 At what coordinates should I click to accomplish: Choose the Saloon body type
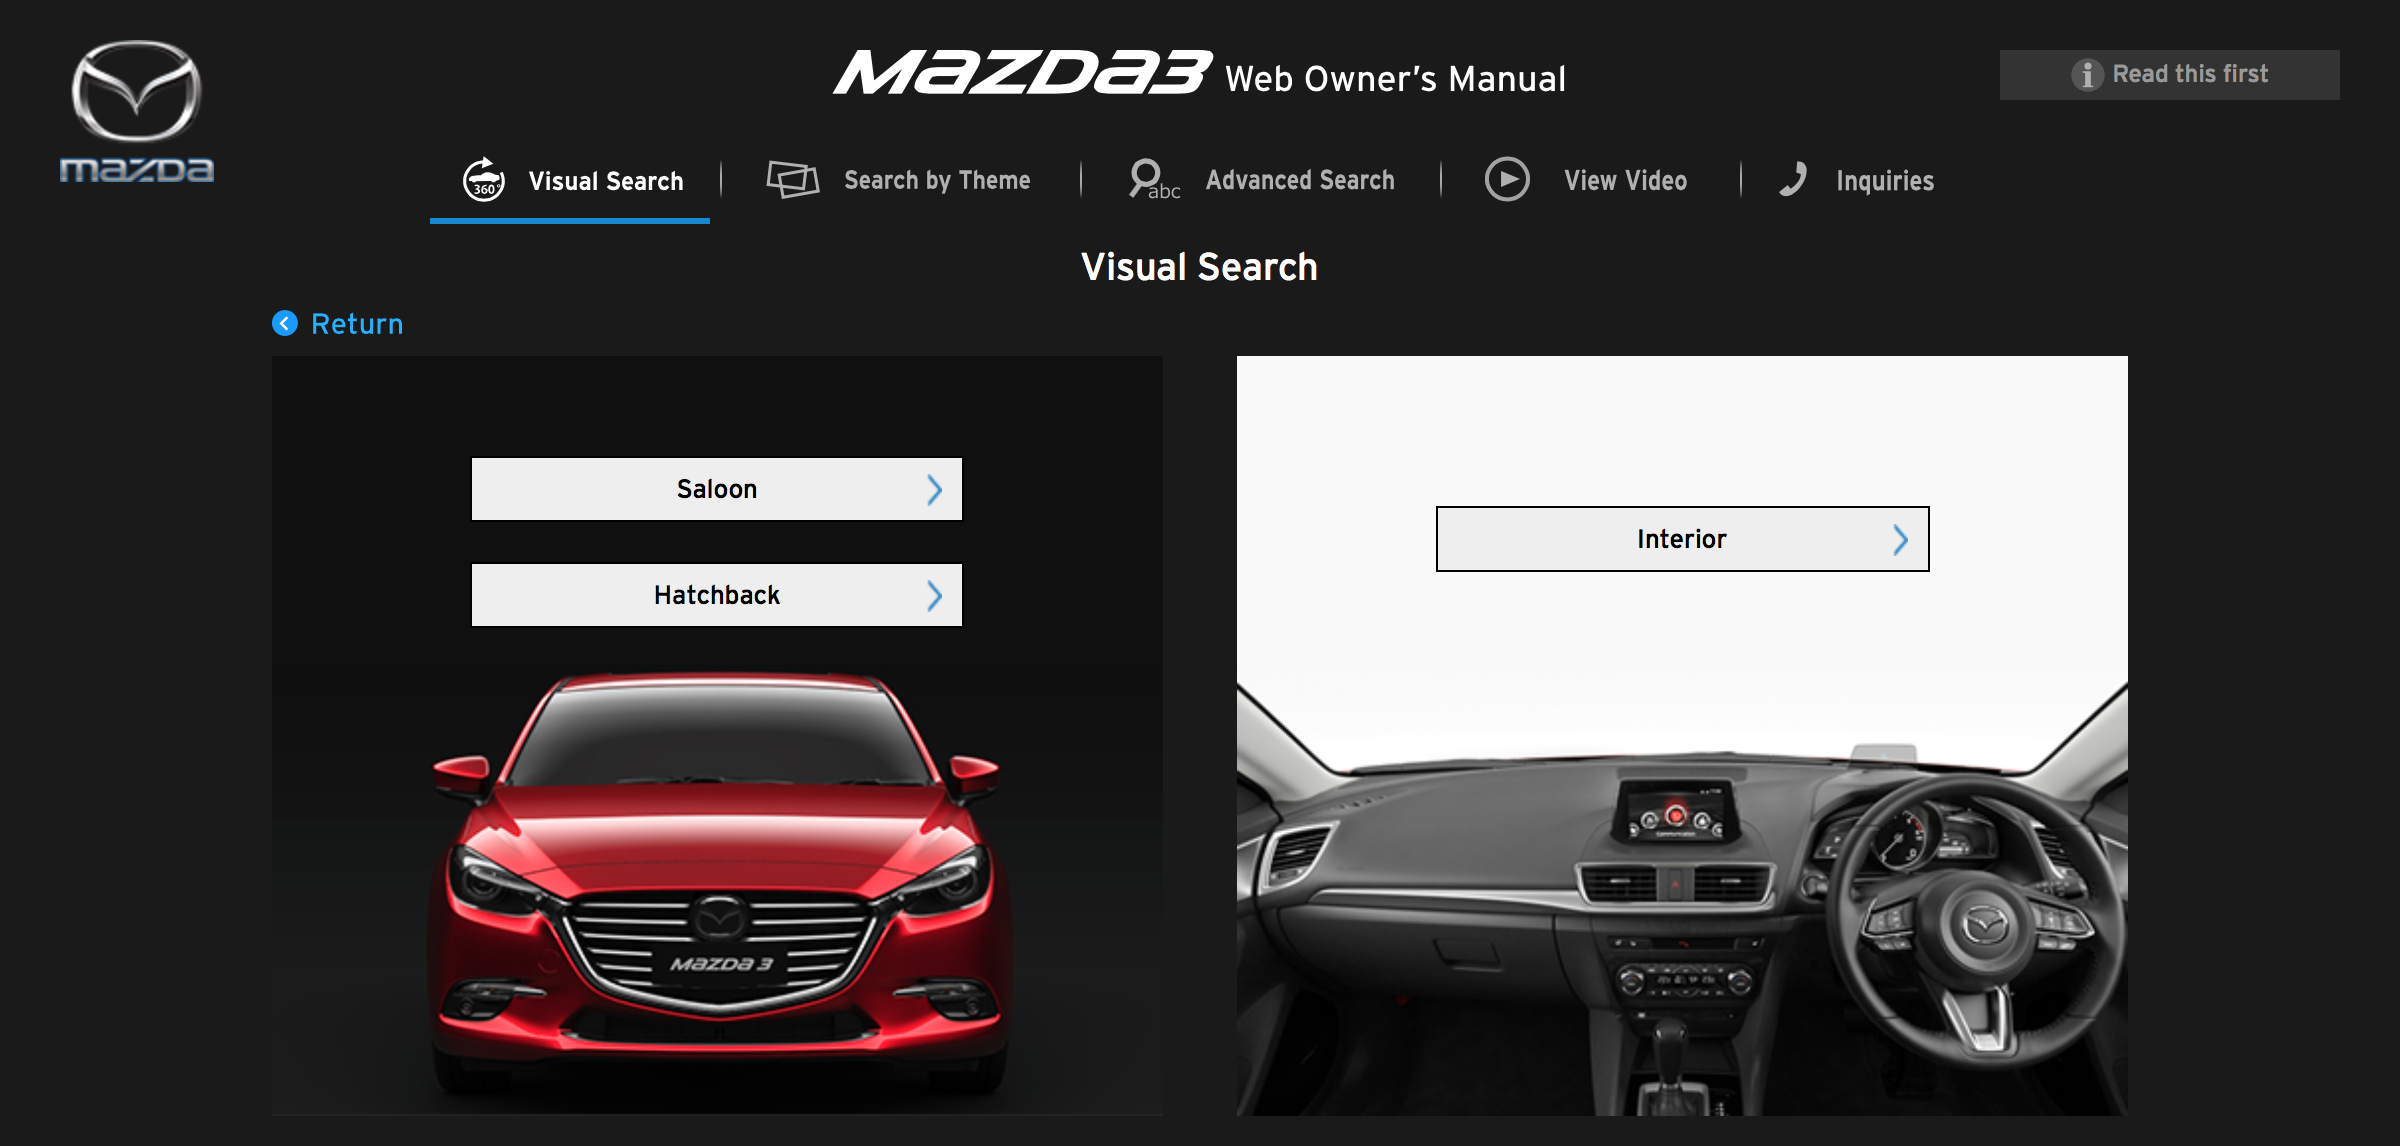716,489
